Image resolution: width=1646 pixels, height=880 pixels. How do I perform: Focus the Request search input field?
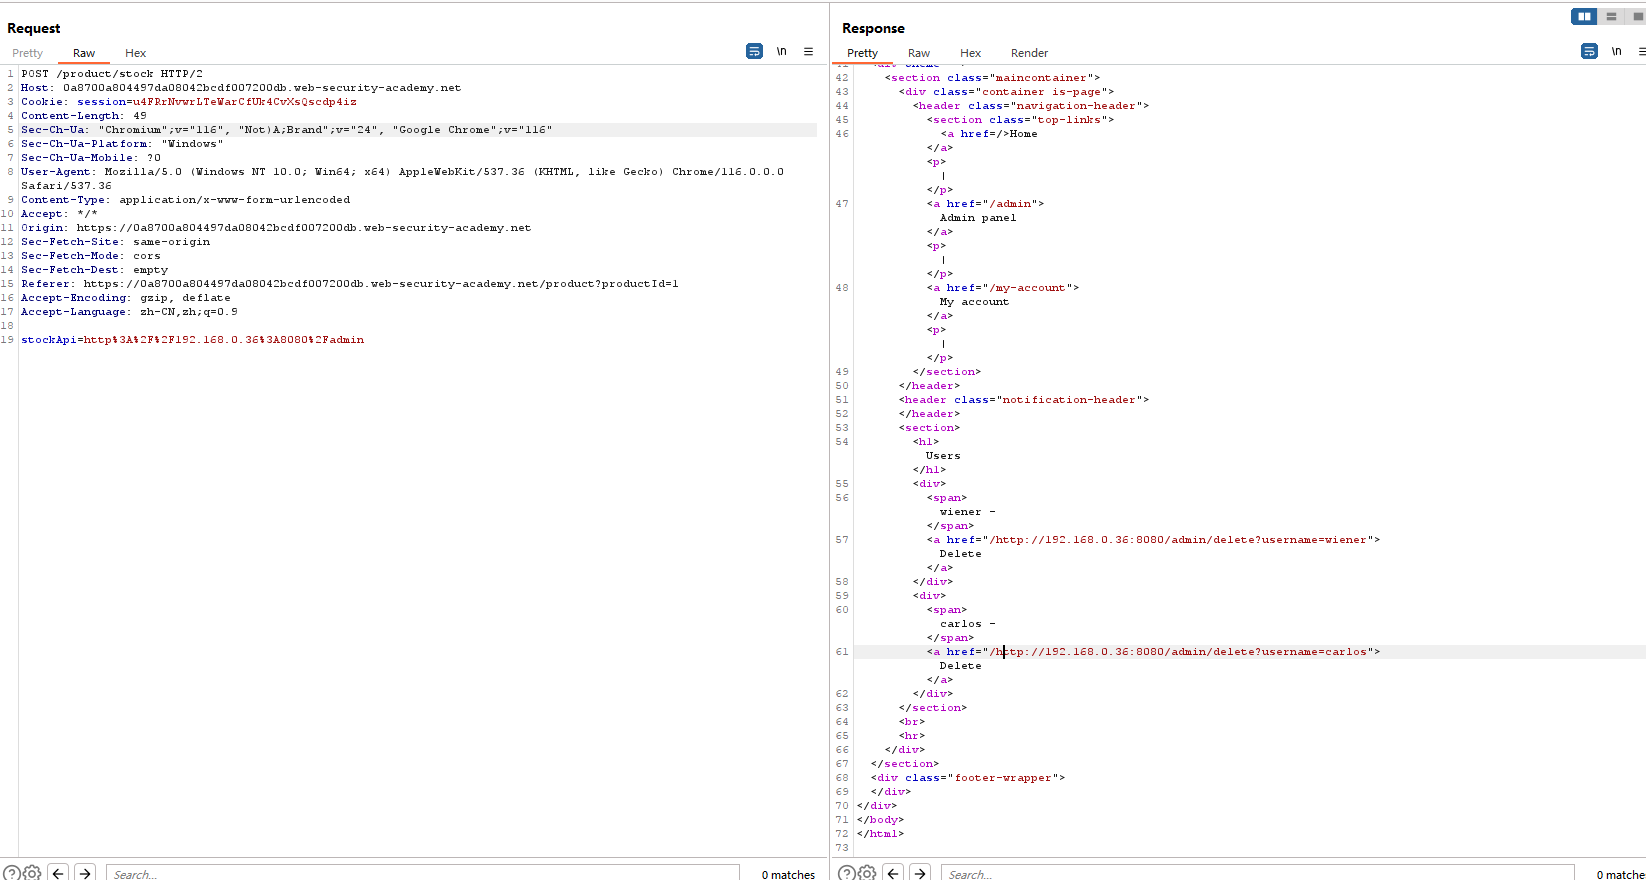tap(423, 873)
